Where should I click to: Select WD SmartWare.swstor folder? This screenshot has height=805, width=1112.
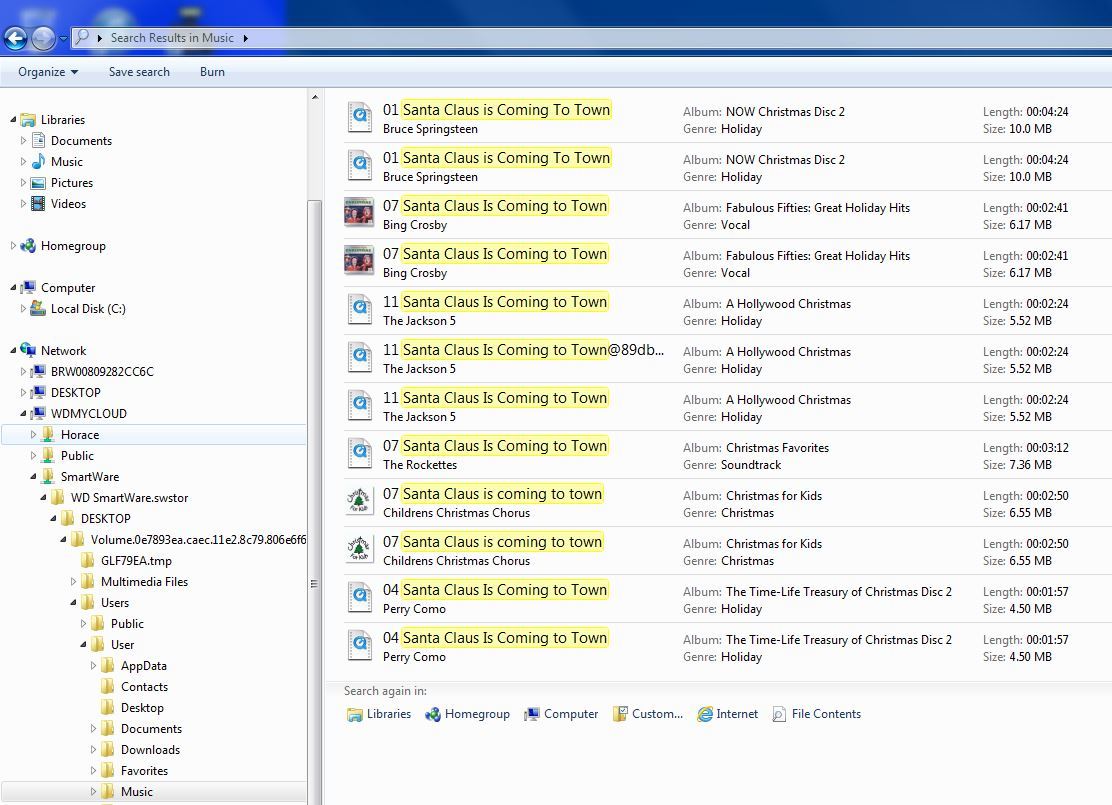point(129,497)
